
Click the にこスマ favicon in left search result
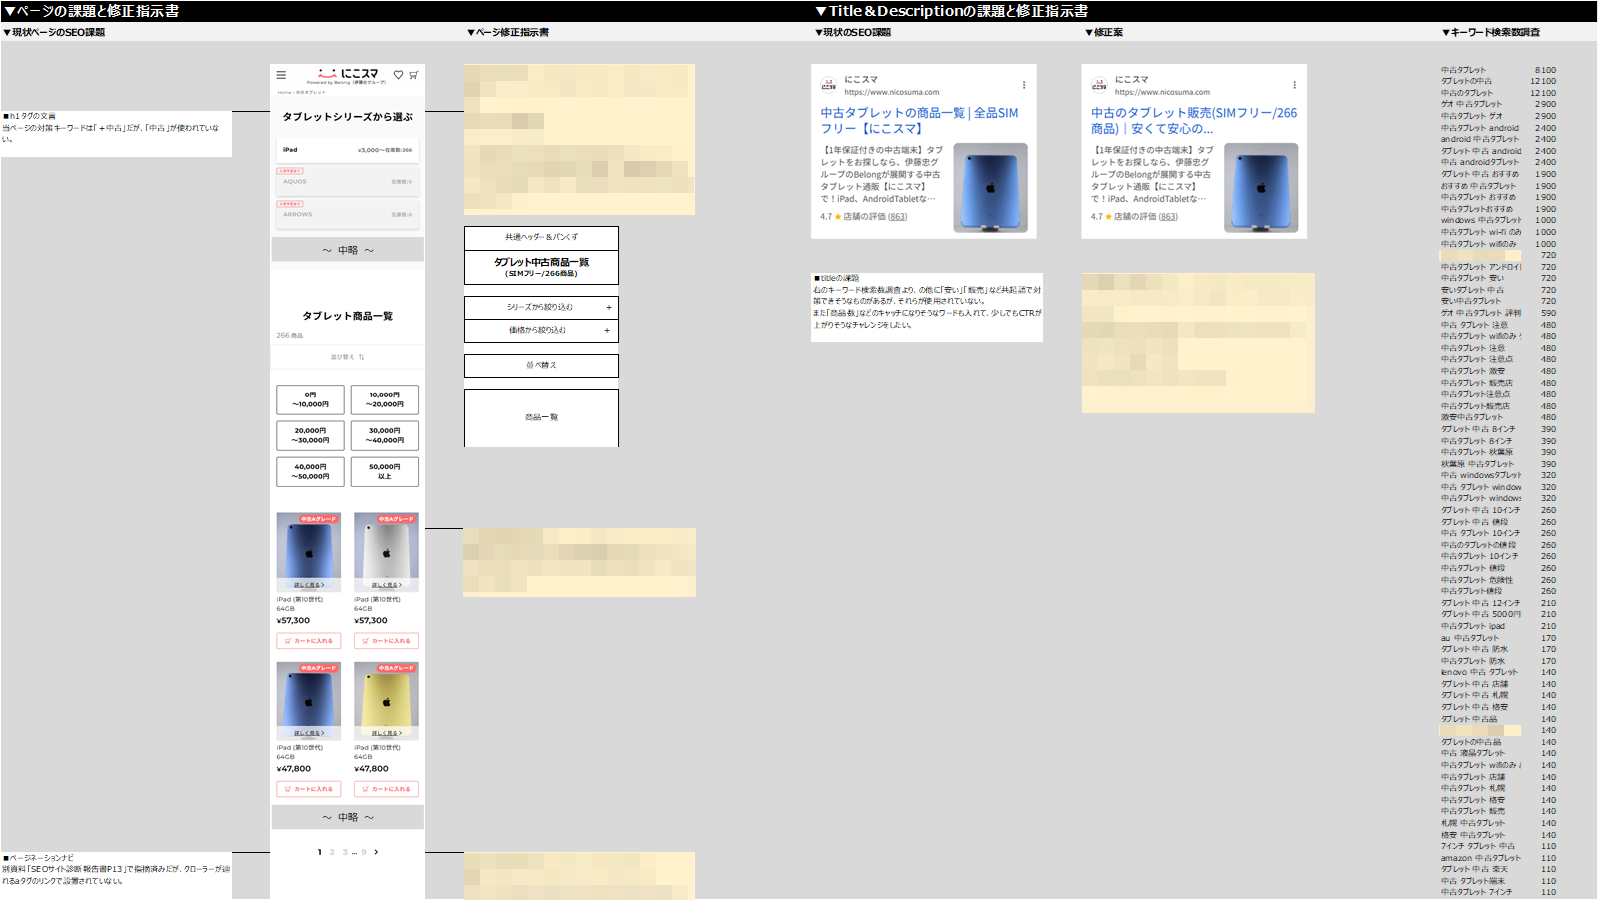[x=829, y=85]
